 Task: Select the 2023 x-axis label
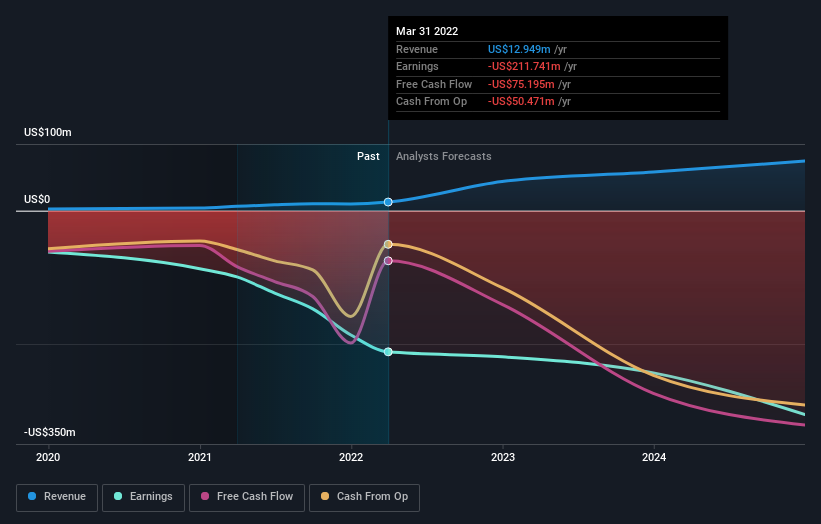tap(503, 458)
